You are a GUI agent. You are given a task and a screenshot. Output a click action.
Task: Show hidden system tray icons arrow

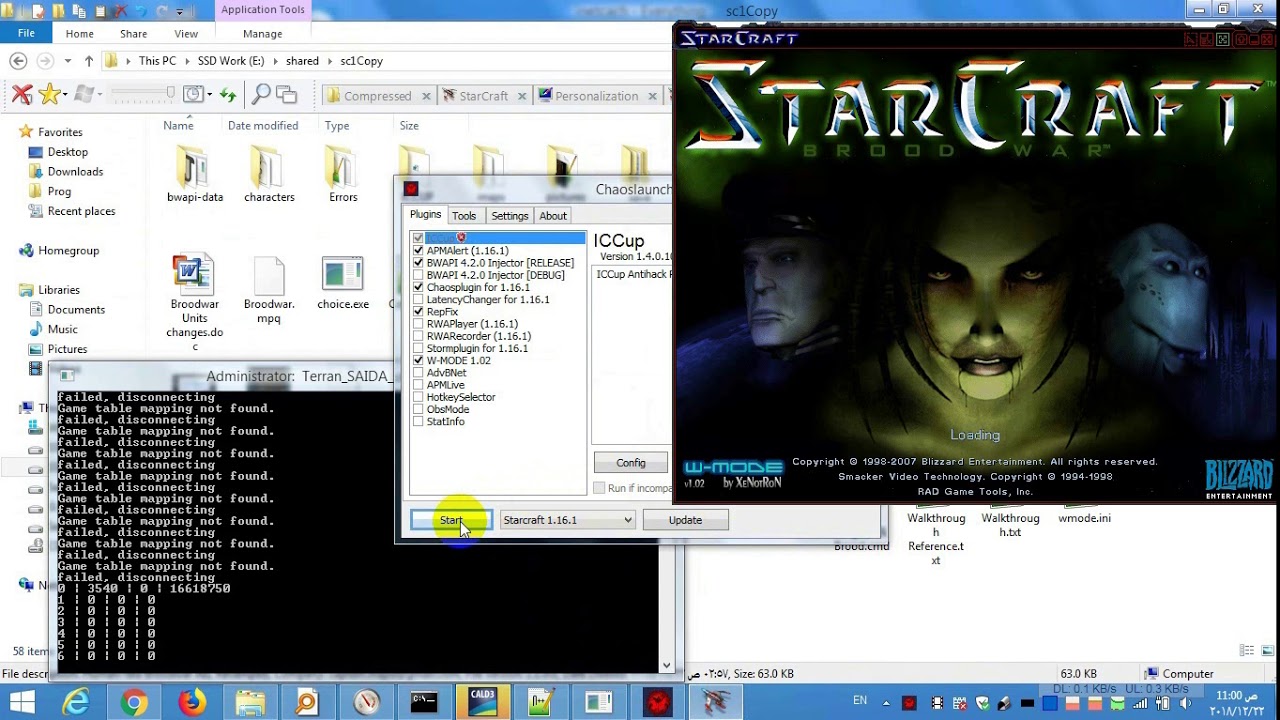[884, 703]
